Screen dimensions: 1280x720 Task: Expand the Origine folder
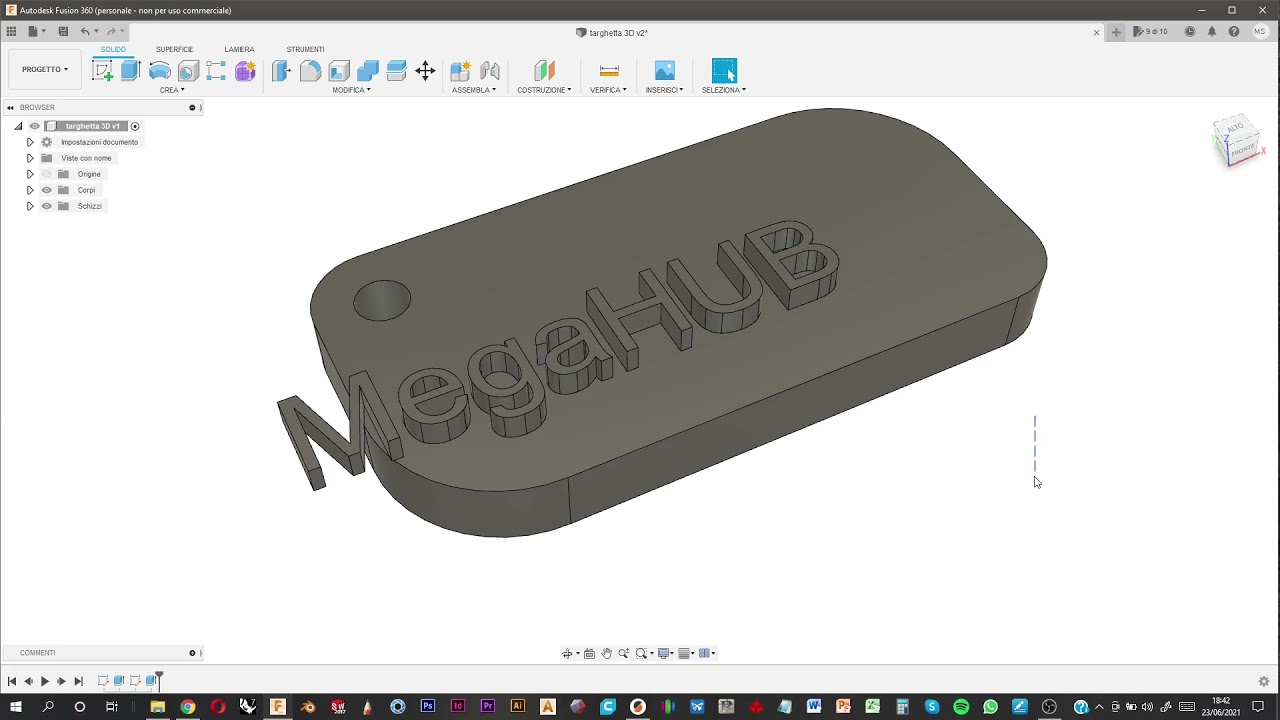pos(30,174)
